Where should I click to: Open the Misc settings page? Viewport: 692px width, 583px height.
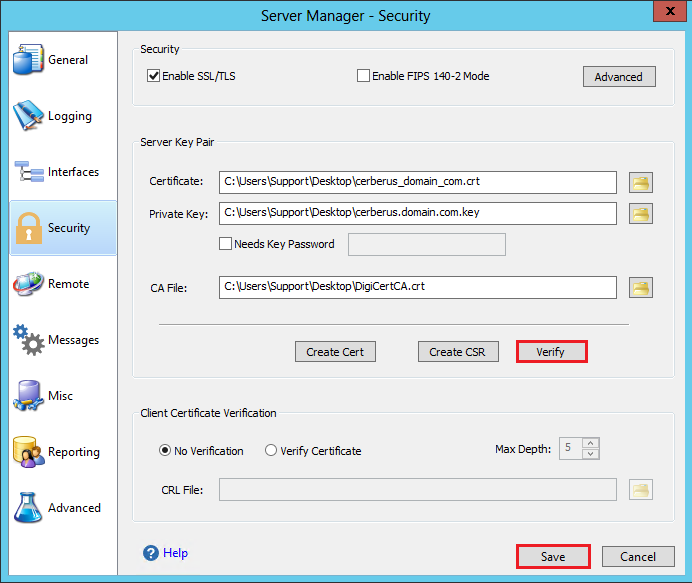[x=62, y=396]
